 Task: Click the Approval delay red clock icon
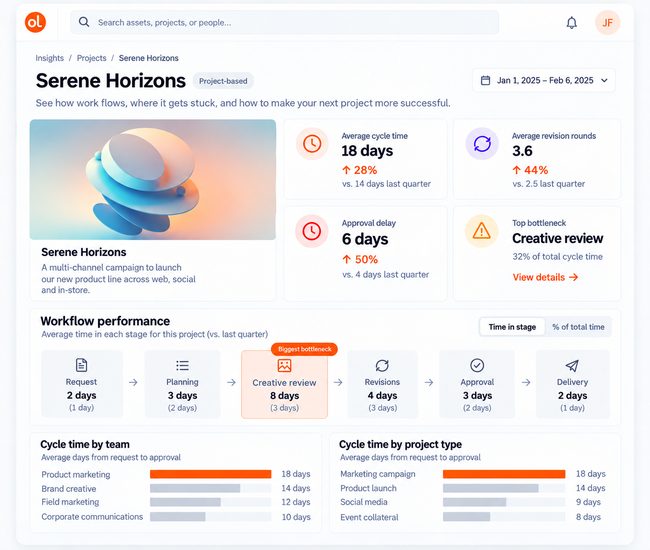[311, 231]
